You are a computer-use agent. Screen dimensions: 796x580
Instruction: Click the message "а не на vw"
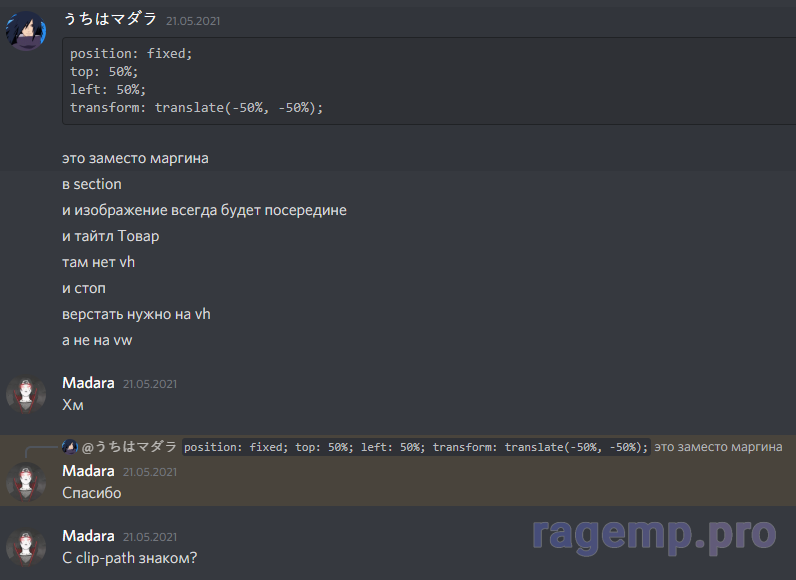pyautogui.click(x=97, y=340)
